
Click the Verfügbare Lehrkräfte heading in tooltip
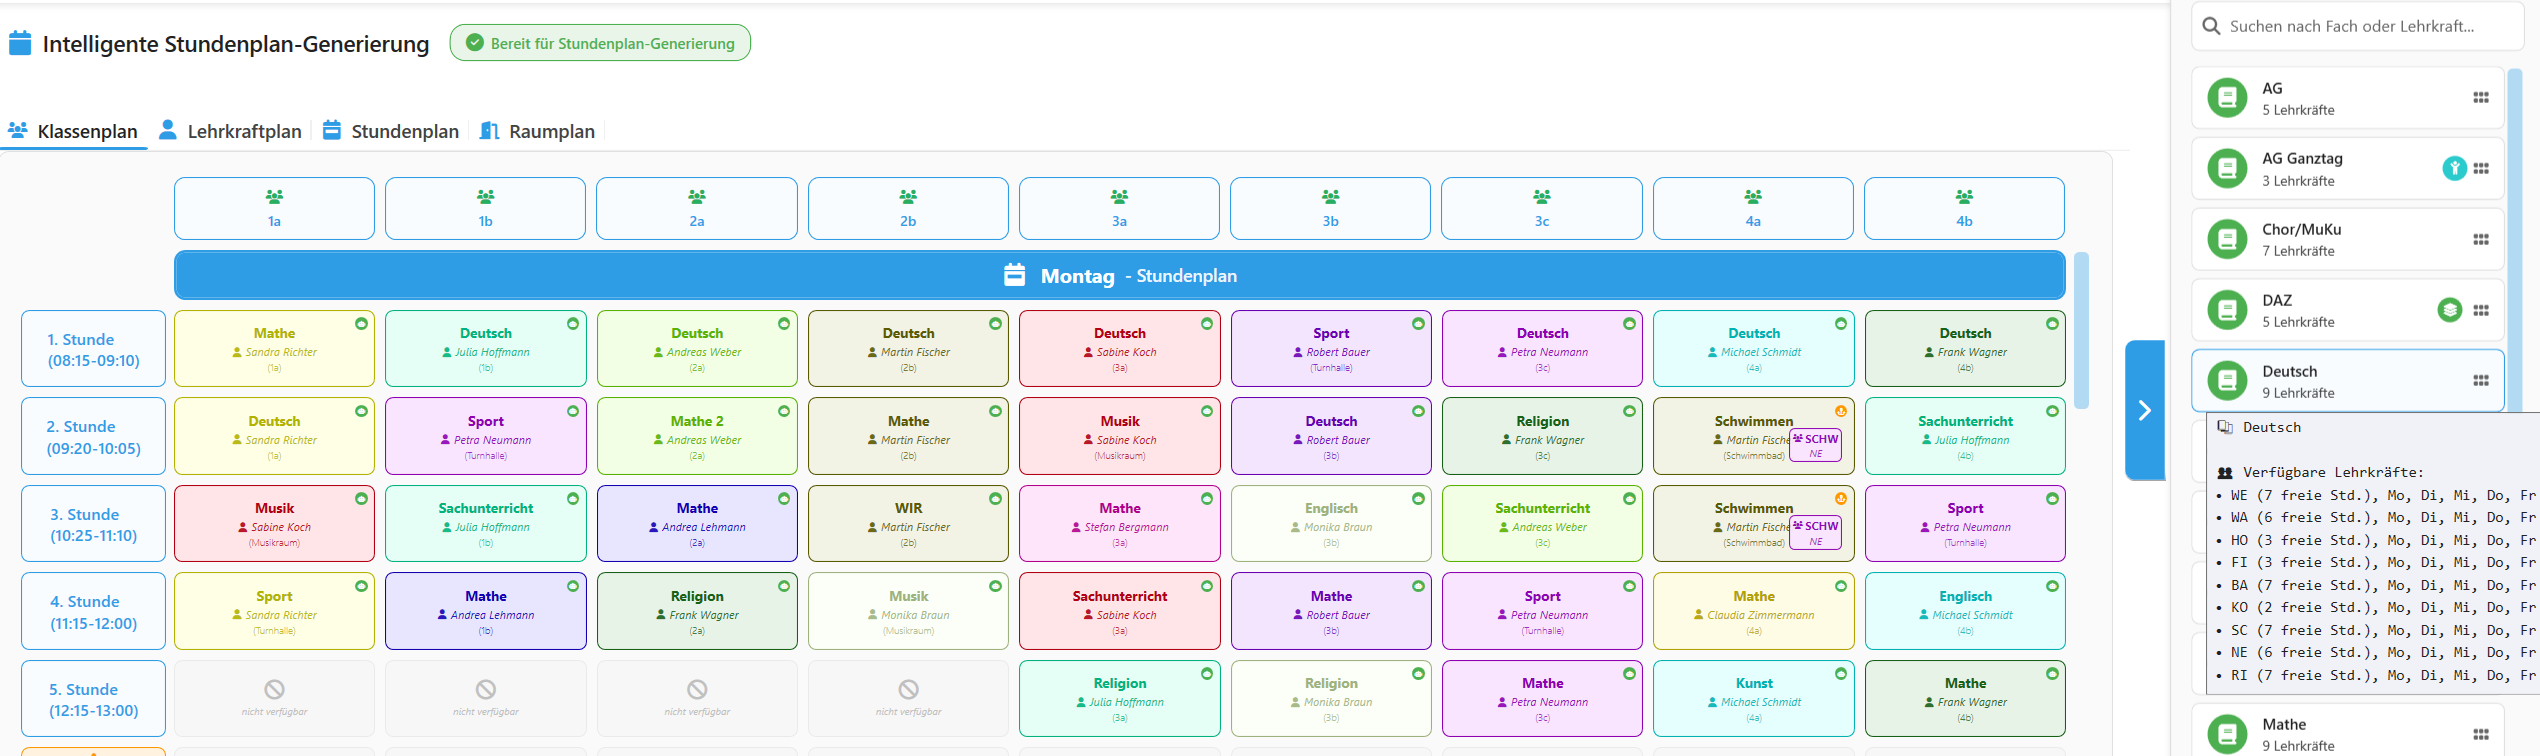pyautogui.click(x=2320, y=472)
